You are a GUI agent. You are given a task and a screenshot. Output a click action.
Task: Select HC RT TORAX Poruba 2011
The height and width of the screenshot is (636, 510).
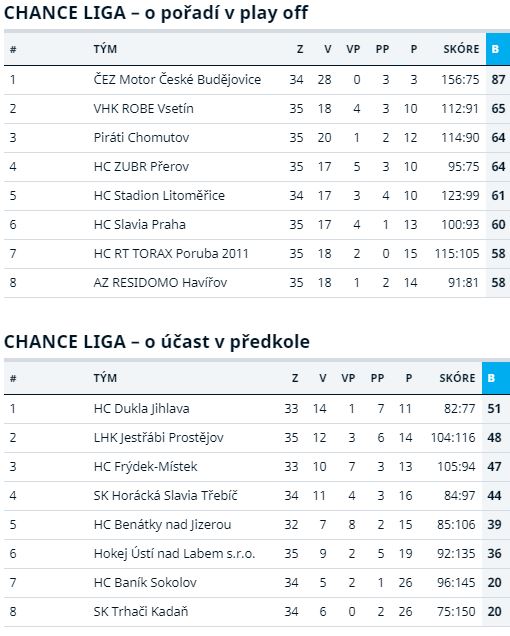tap(171, 254)
